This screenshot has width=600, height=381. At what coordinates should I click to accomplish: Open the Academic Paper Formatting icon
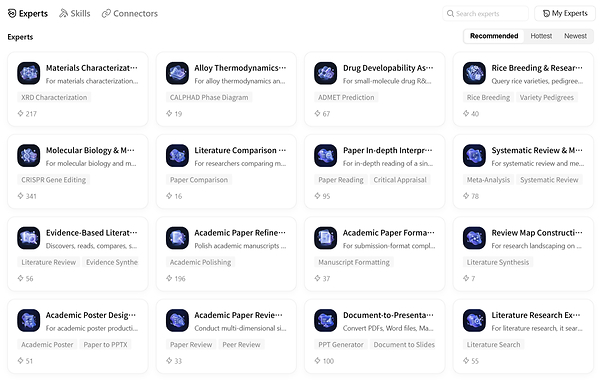(x=326, y=238)
